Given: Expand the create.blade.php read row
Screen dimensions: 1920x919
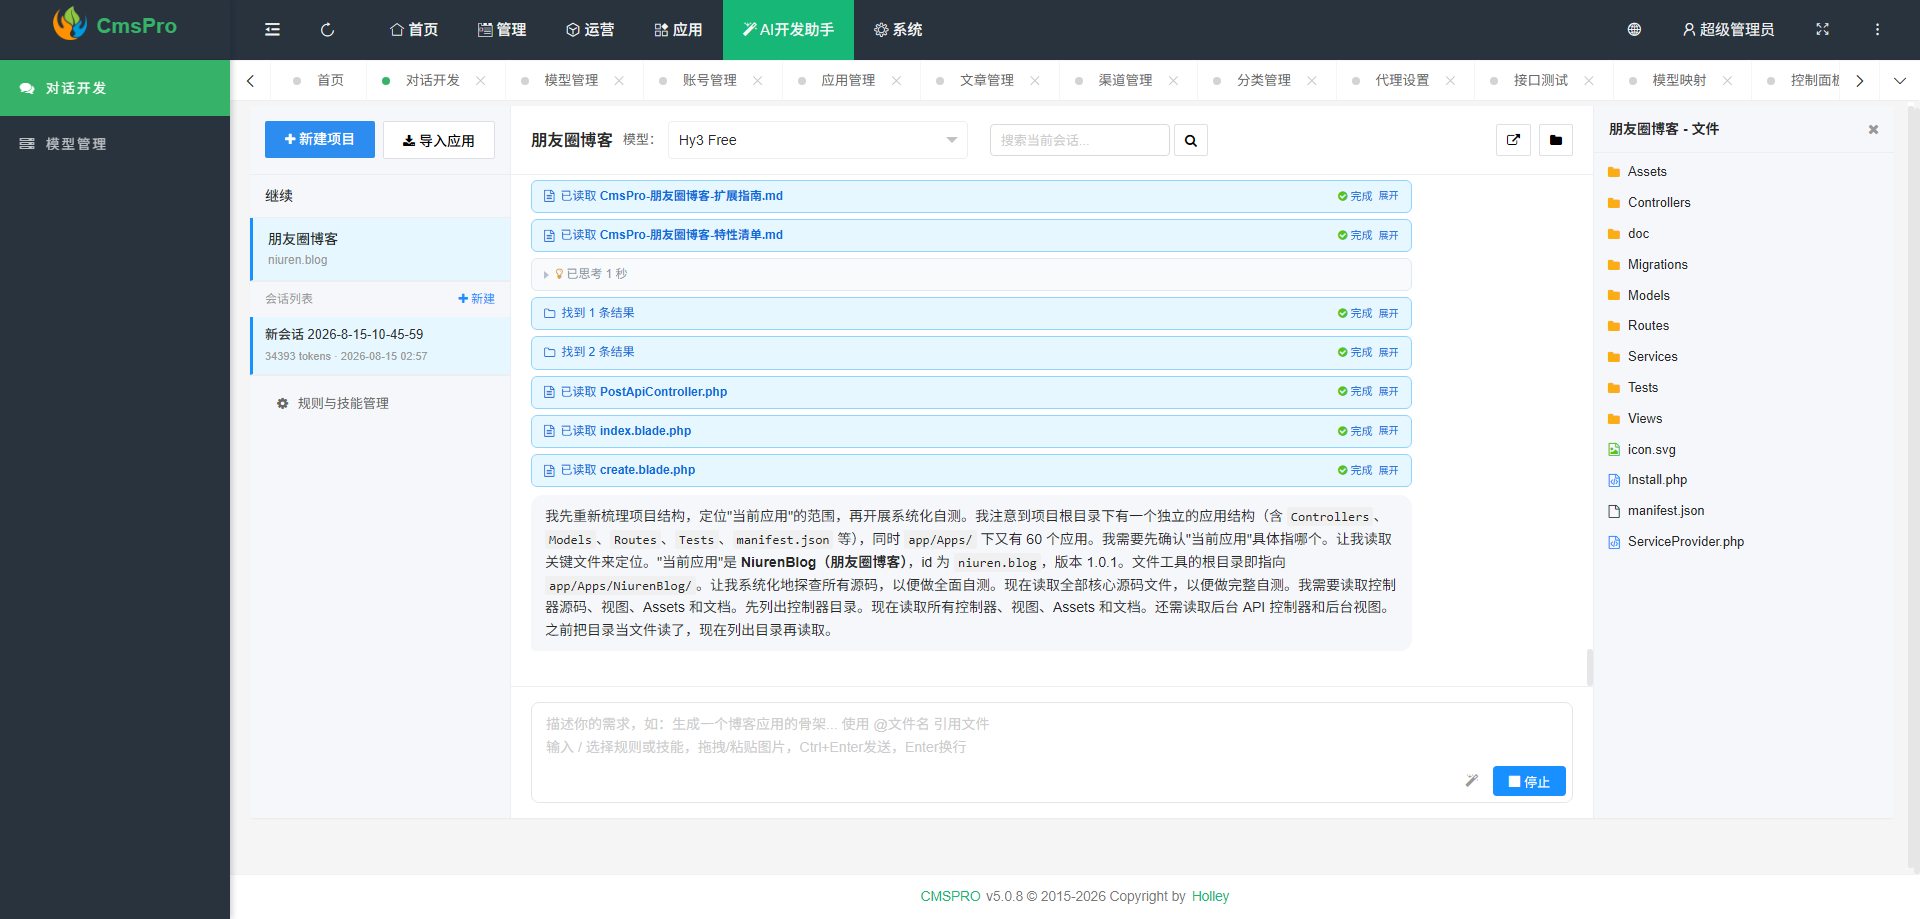Looking at the screenshot, I should click(1388, 470).
